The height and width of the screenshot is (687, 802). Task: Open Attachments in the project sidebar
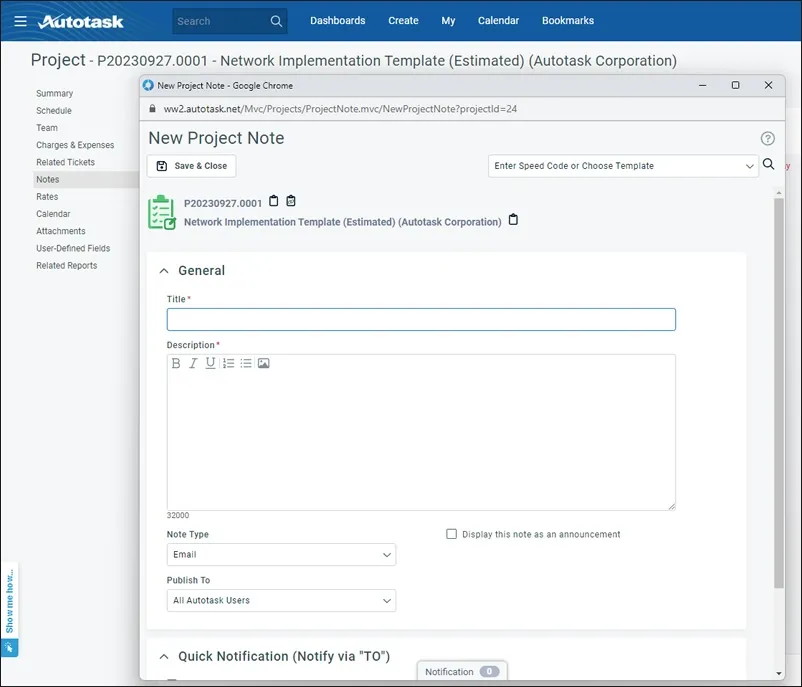(61, 231)
